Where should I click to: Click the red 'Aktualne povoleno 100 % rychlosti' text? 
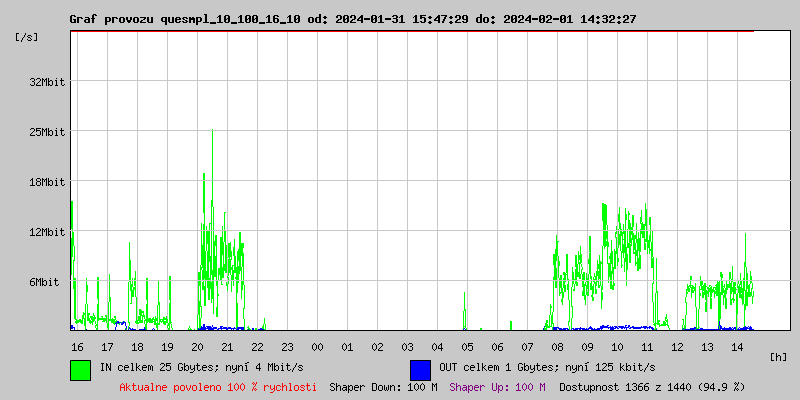click(x=218, y=387)
